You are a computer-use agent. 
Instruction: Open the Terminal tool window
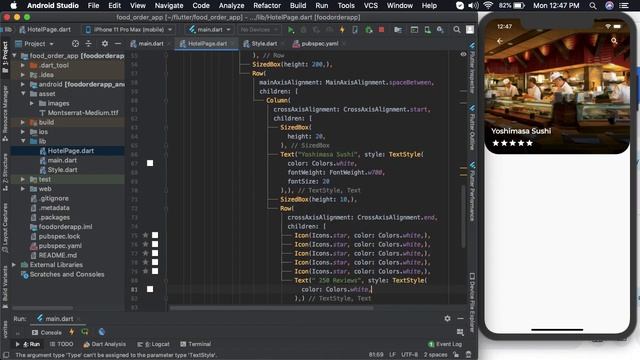click(x=196, y=344)
